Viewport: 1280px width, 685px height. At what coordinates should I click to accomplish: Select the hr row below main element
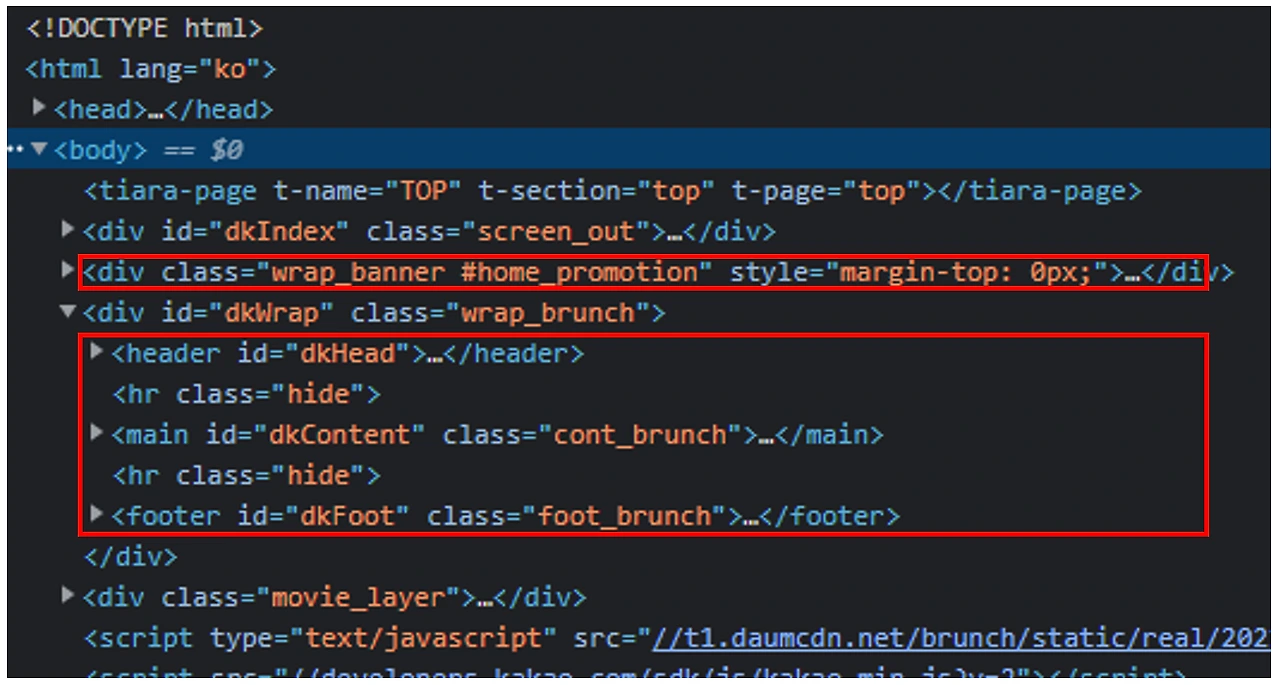246,475
